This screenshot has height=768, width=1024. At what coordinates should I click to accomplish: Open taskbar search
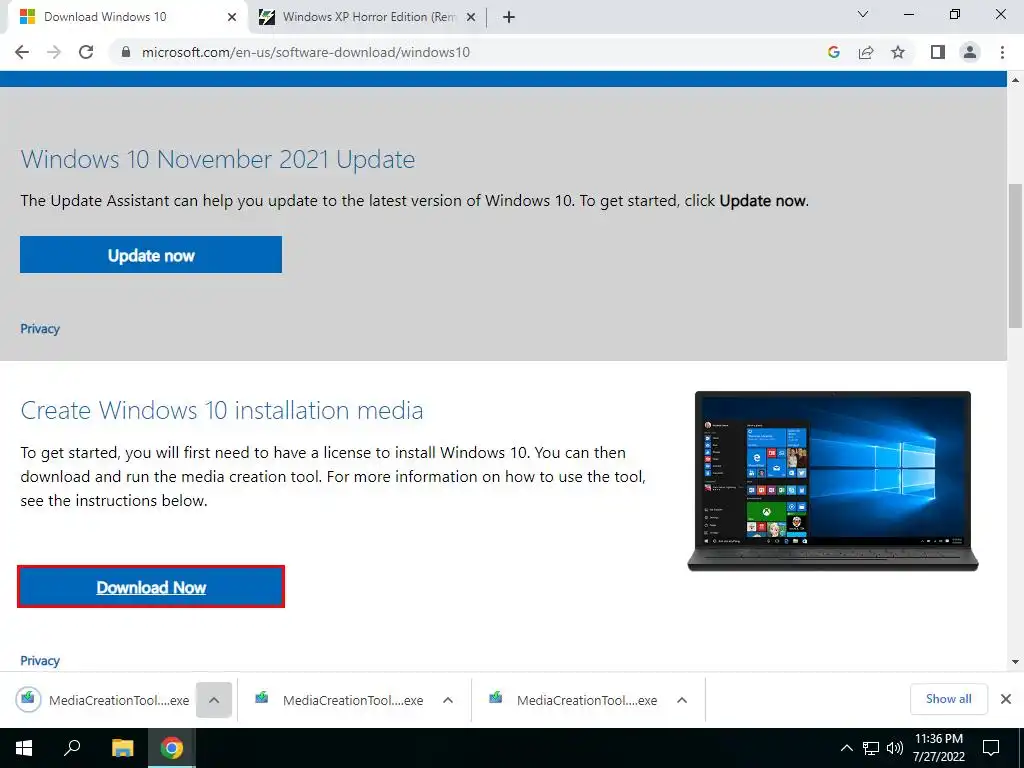[72, 748]
